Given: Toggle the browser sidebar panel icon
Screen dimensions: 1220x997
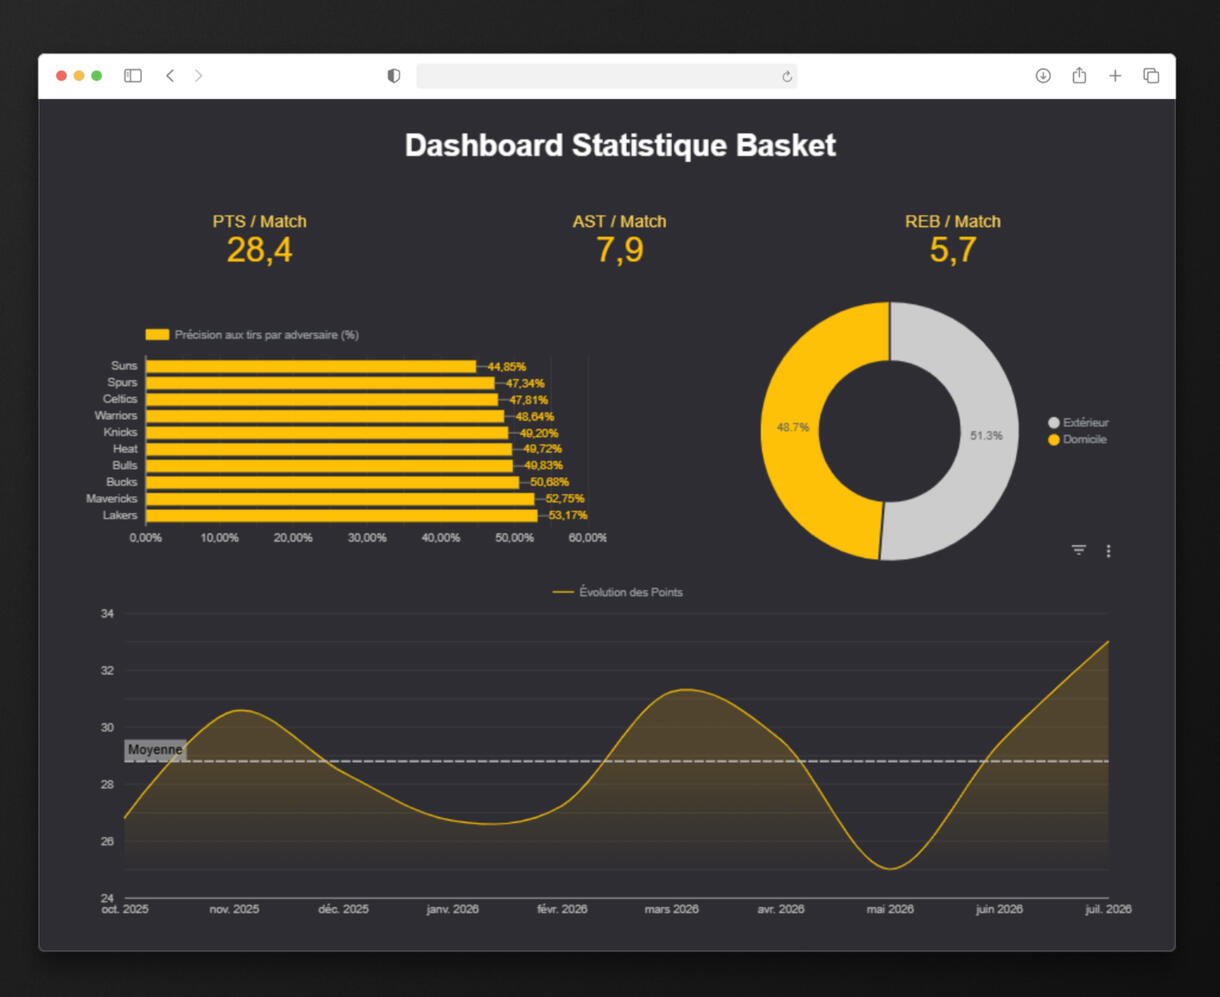Looking at the screenshot, I should tap(132, 76).
